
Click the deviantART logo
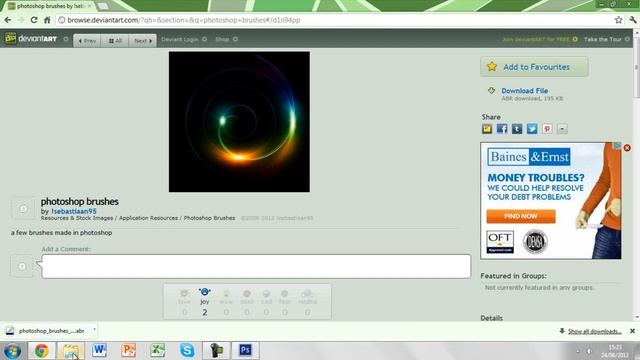(31, 39)
